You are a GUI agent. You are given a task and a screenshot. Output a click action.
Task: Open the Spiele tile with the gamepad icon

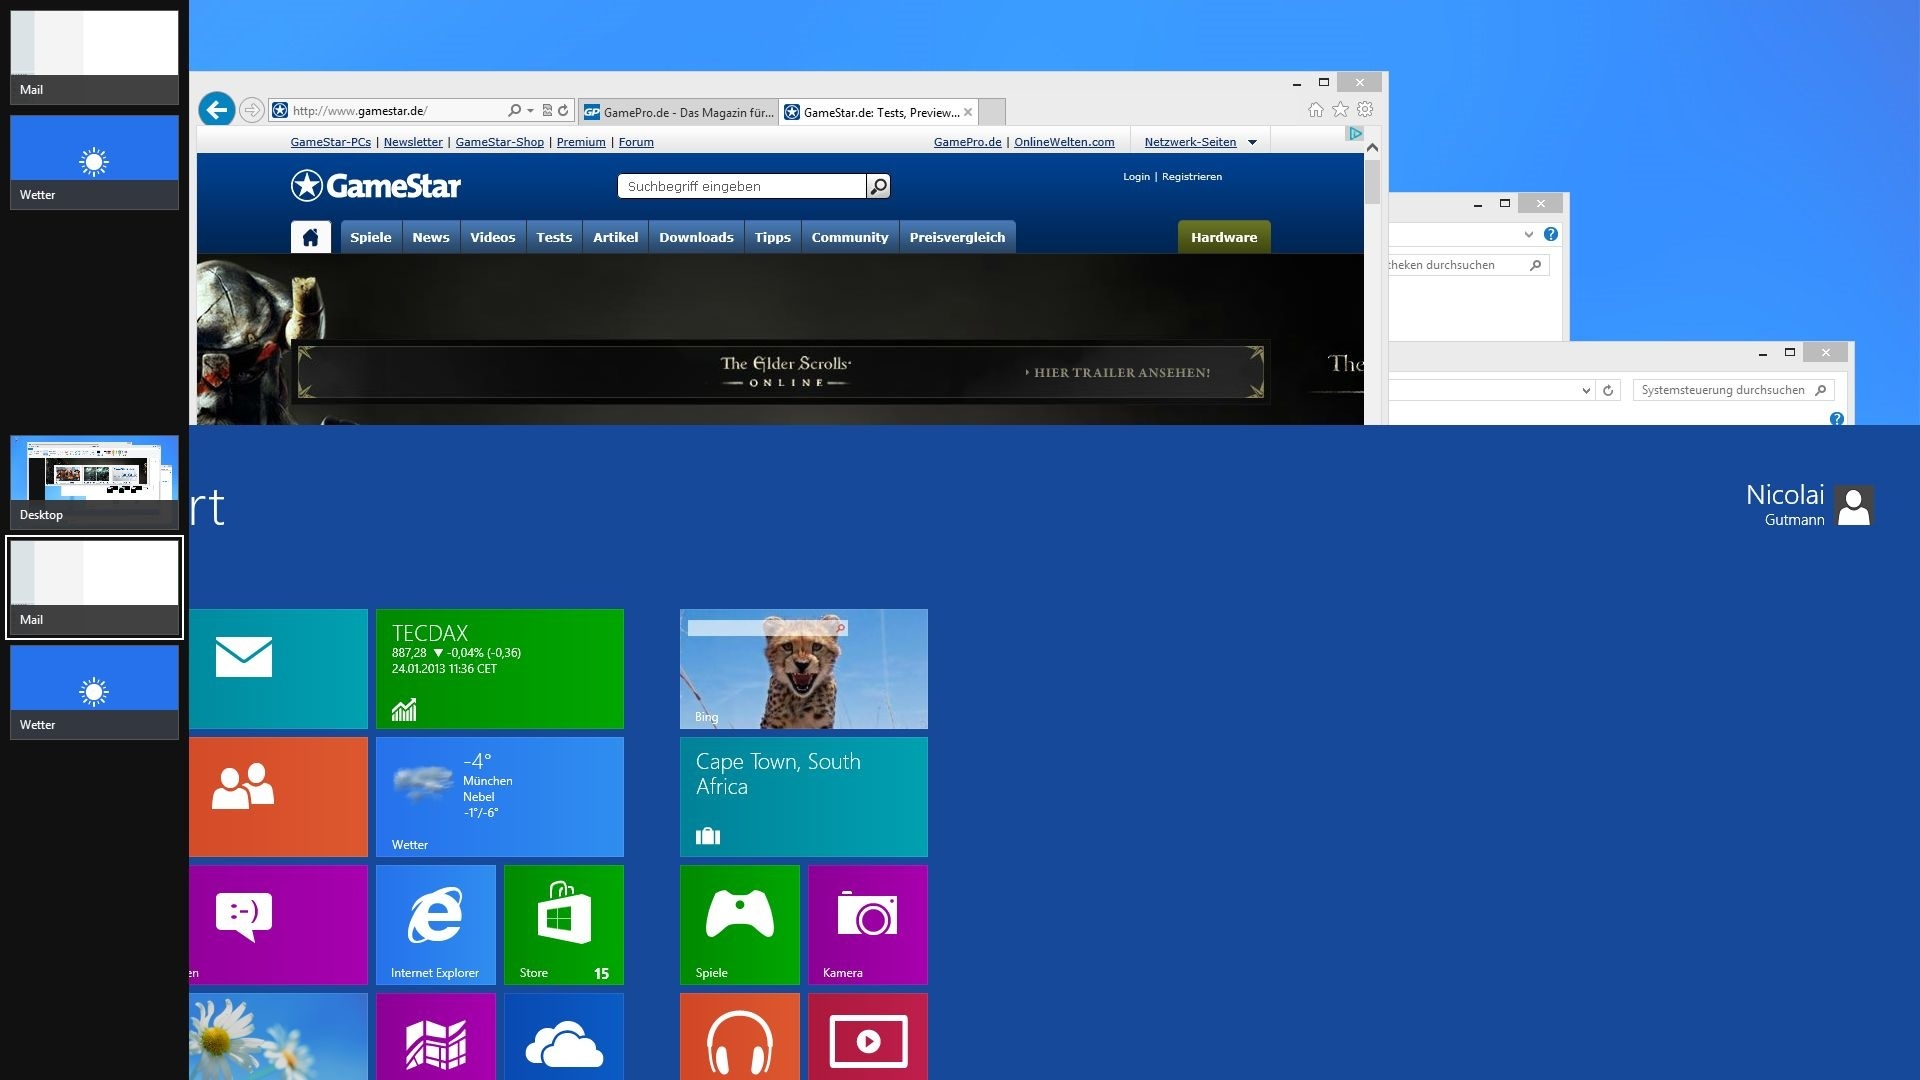[x=740, y=924]
